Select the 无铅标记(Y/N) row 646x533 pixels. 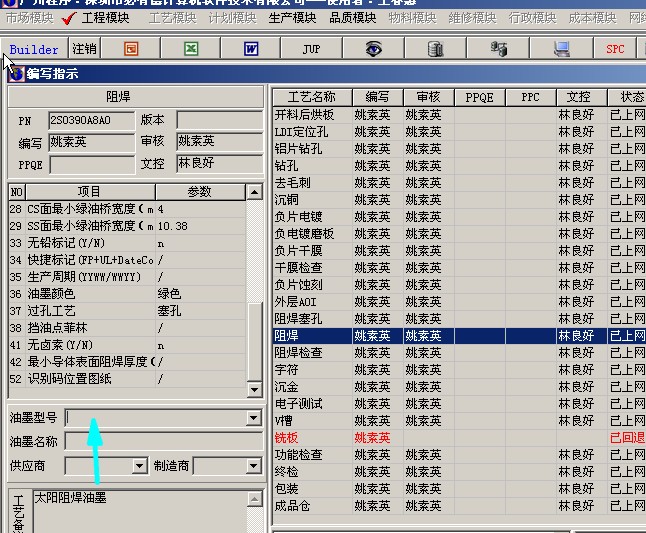tap(127, 243)
